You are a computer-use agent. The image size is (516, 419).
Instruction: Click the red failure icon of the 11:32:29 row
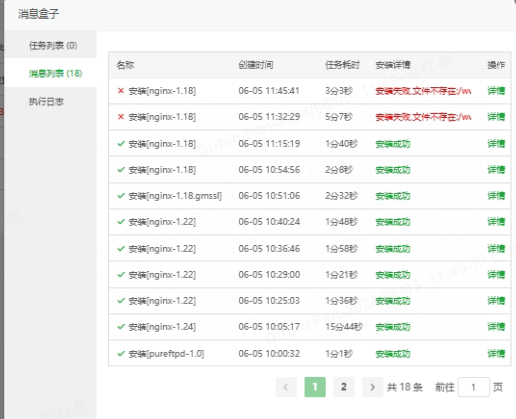coord(121,116)
